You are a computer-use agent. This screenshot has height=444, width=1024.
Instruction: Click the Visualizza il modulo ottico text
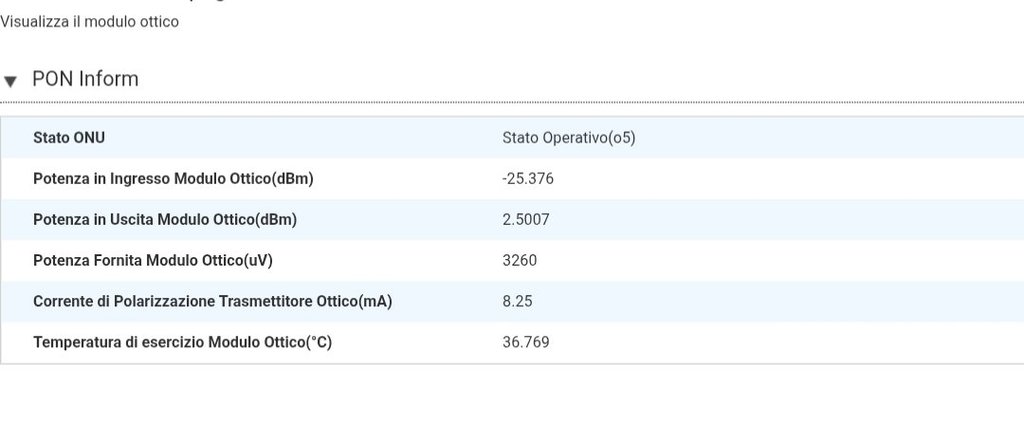89,22
